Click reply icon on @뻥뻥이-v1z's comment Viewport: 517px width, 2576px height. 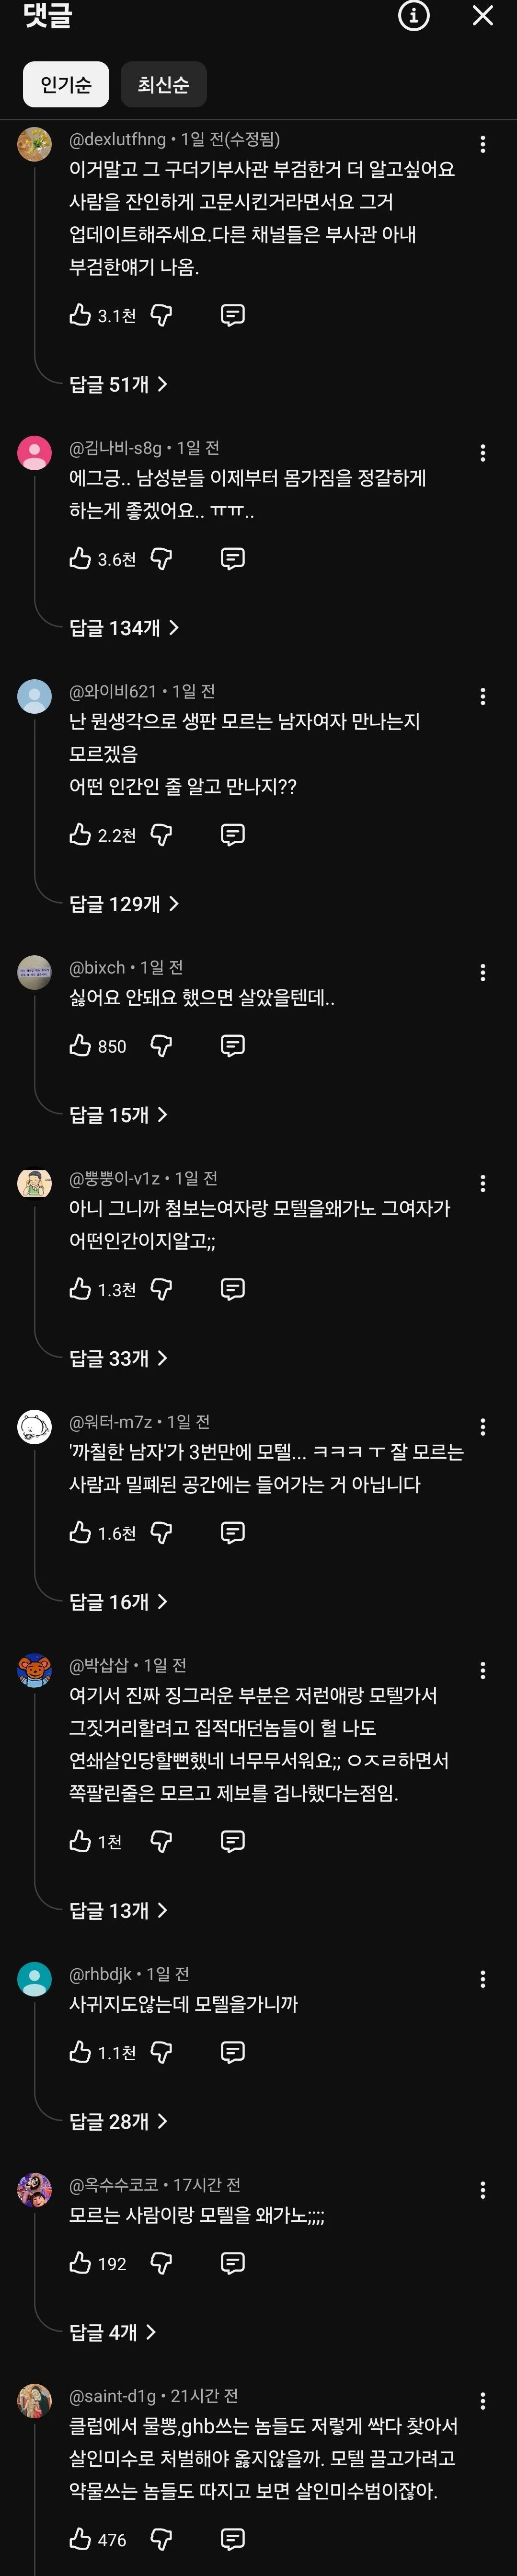pos(232,1289)
